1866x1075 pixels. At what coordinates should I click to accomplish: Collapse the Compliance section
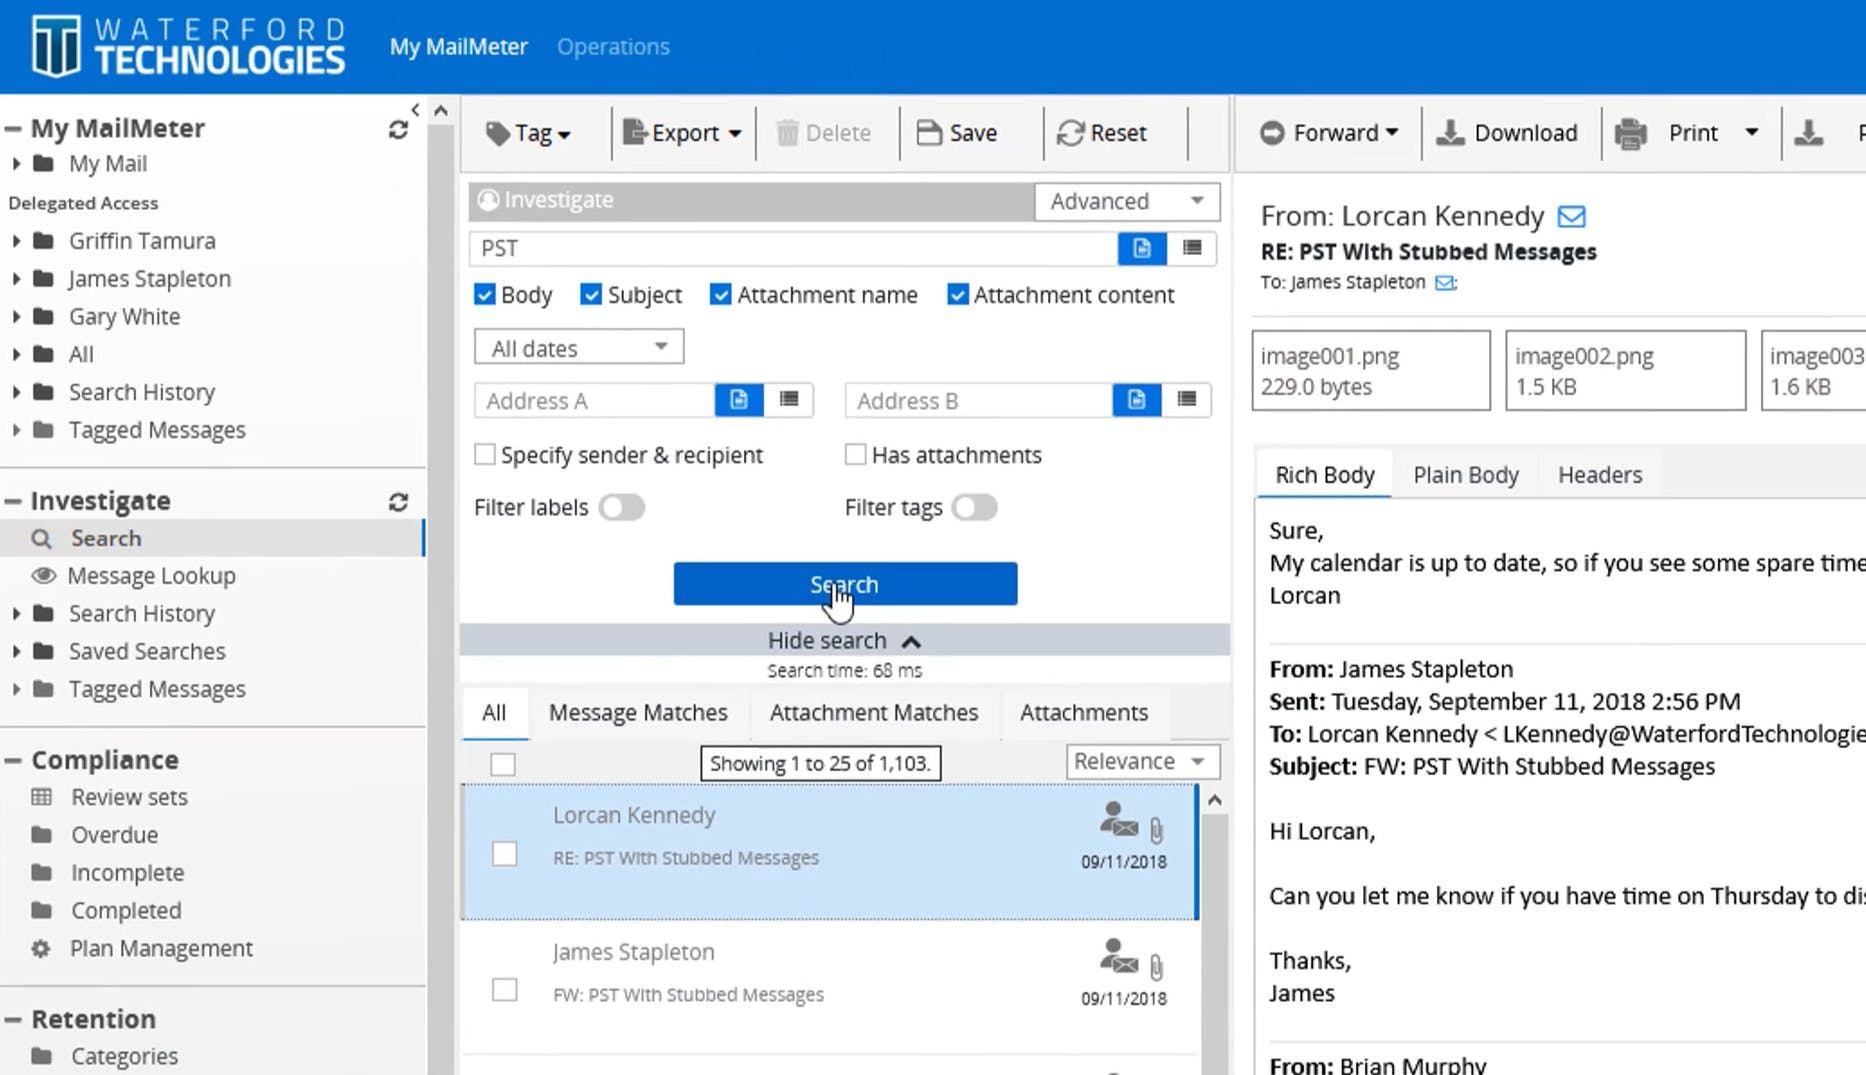click(x=13, y=760)
